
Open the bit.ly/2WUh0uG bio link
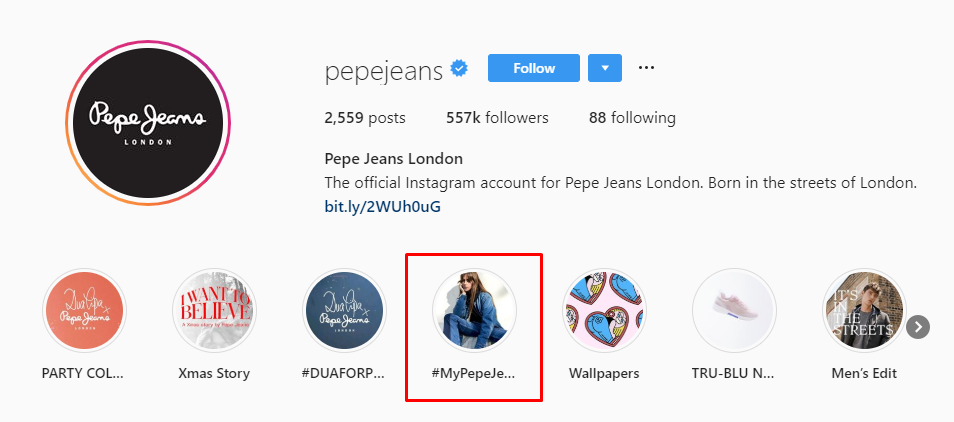383,207
